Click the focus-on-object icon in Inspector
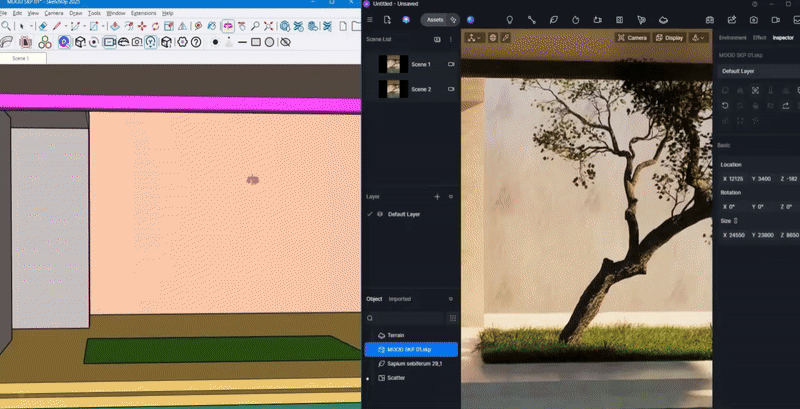 [755, 90]
